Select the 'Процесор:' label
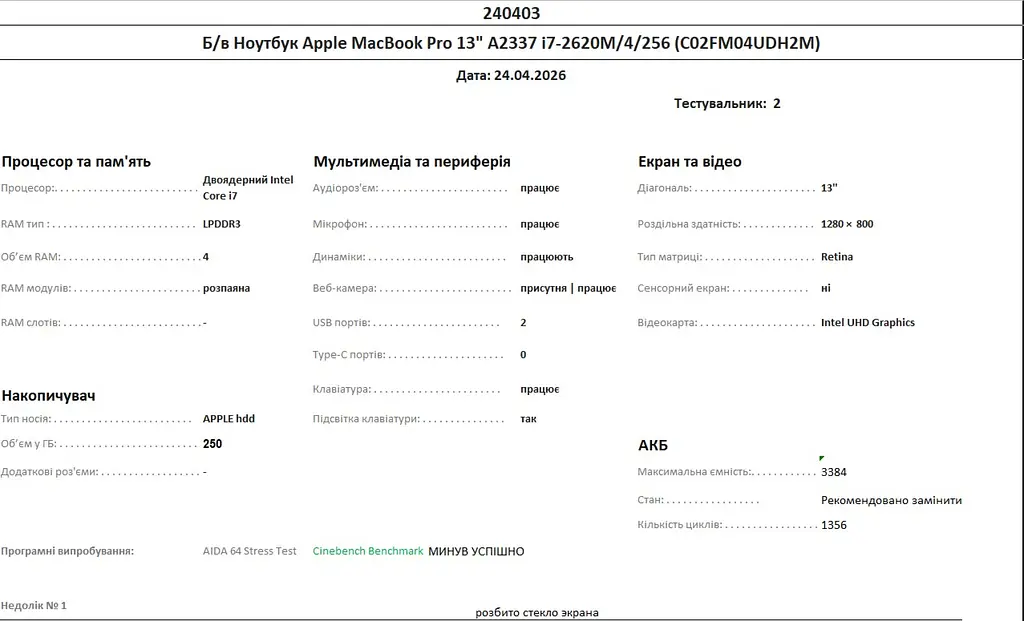 point(27,188)
